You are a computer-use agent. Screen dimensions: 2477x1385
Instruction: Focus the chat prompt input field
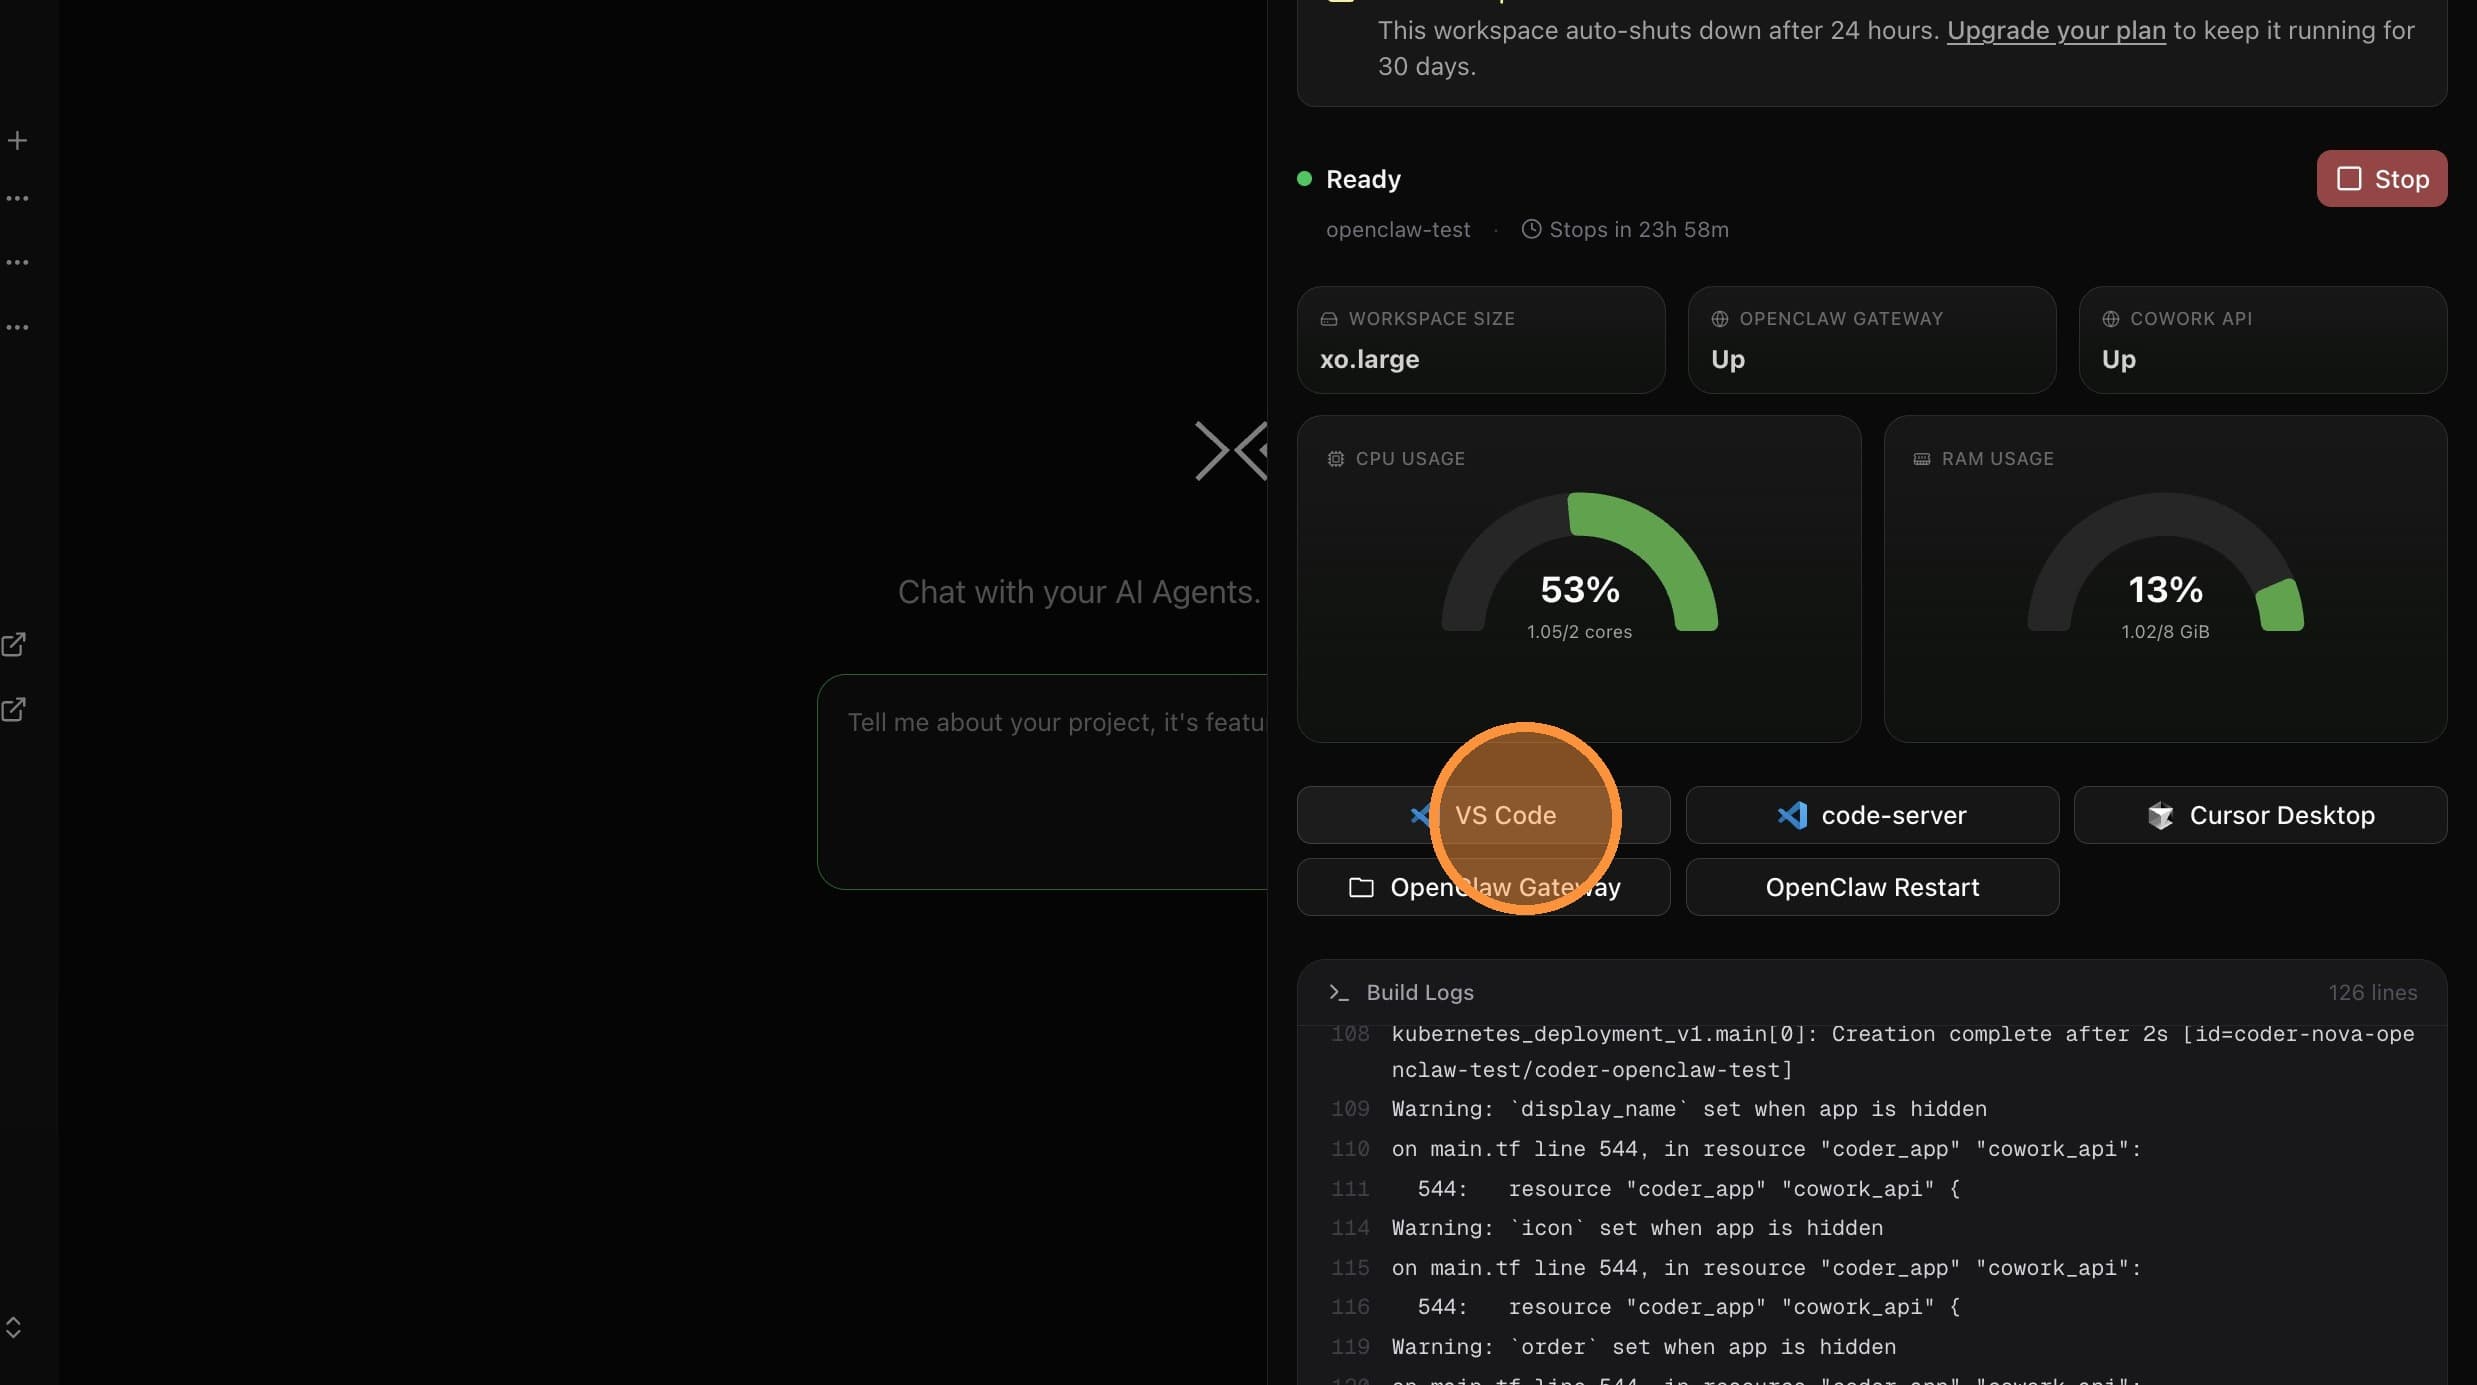[1042, 782]
